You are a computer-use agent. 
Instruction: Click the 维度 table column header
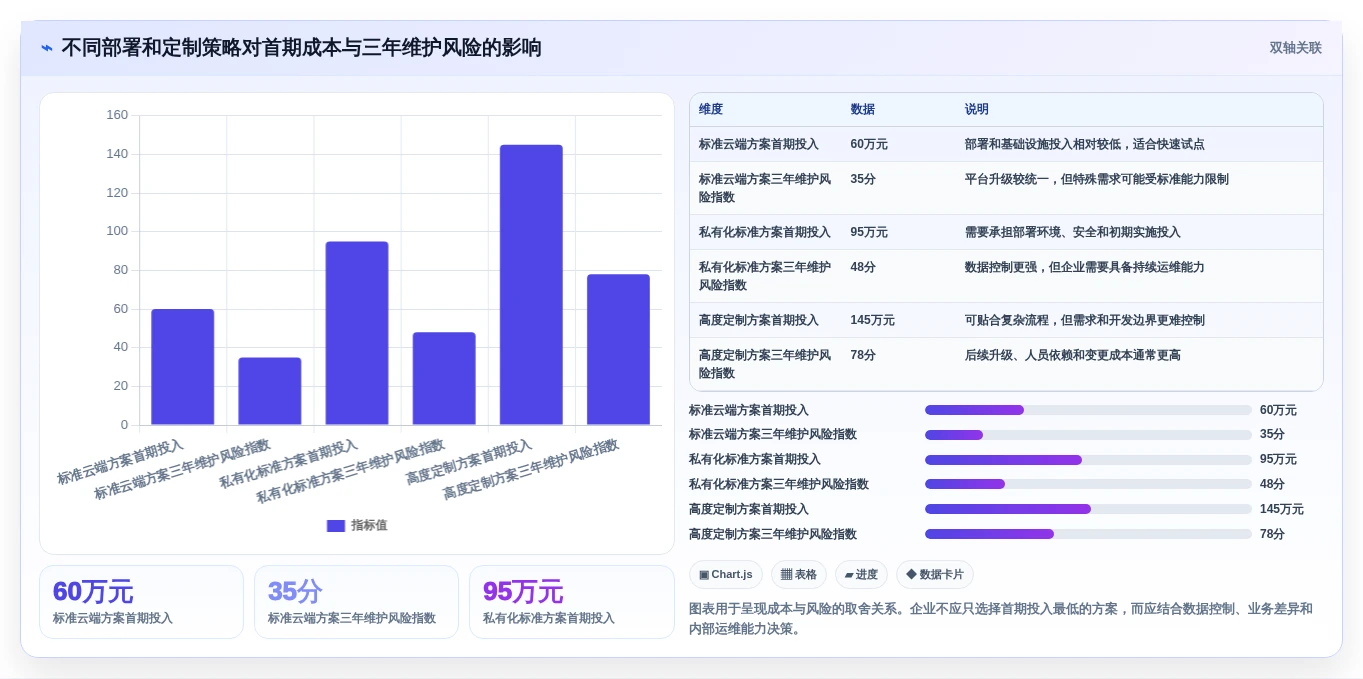(x=711, y=109)
